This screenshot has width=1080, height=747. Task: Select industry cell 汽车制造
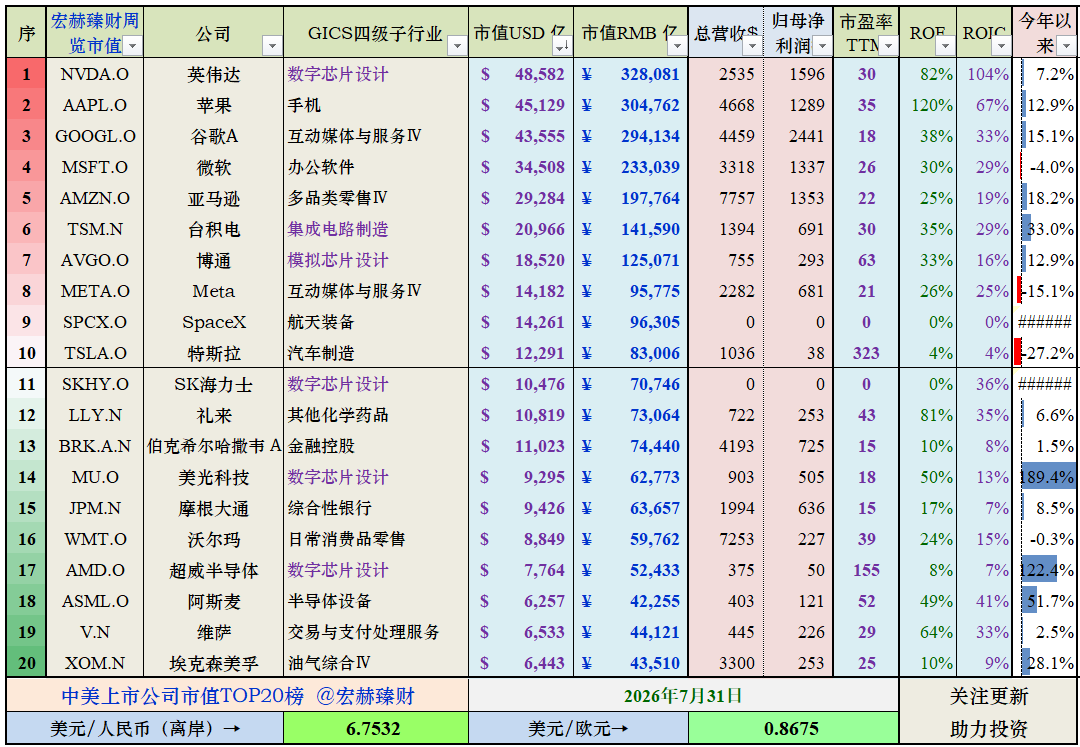coord(375,353)
